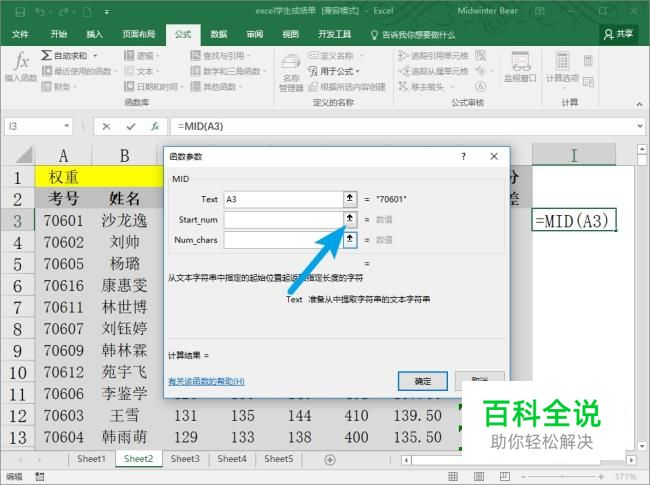Click the zoom slider in status bar
Viewport: 650px width, 485px height.
click(562, 477)
